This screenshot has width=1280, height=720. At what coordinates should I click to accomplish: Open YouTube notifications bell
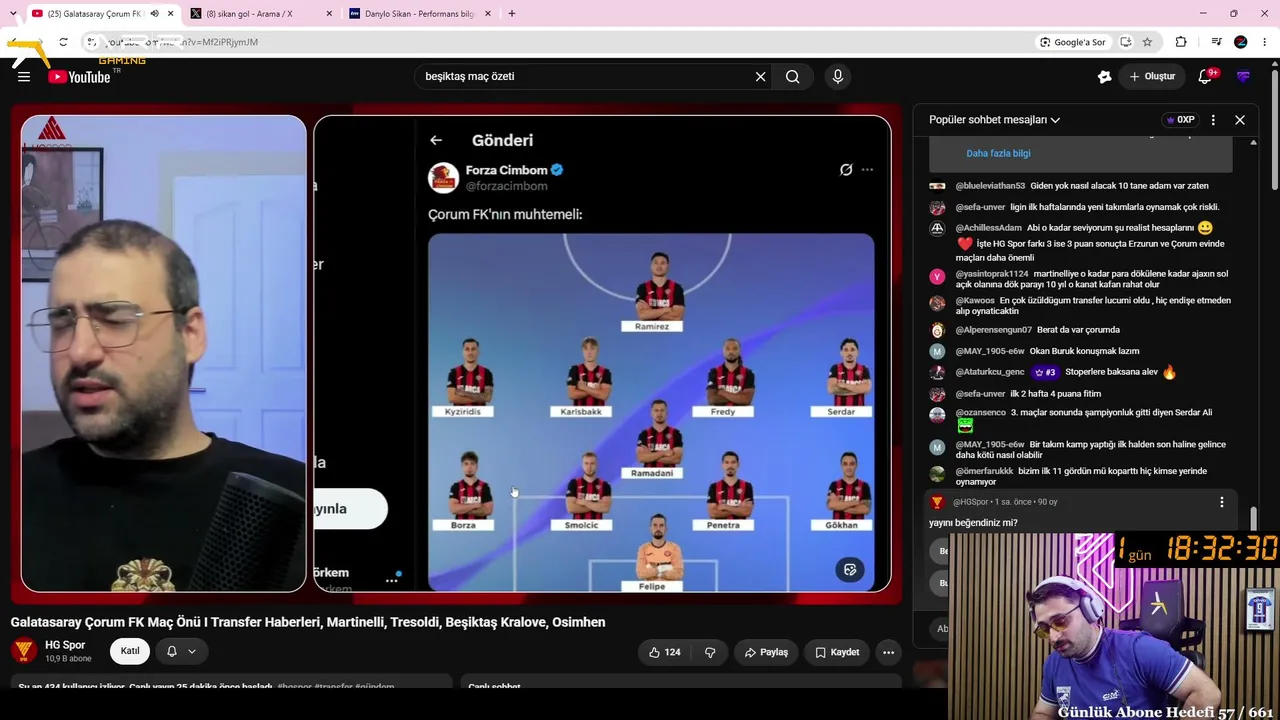pos(1206,76)
